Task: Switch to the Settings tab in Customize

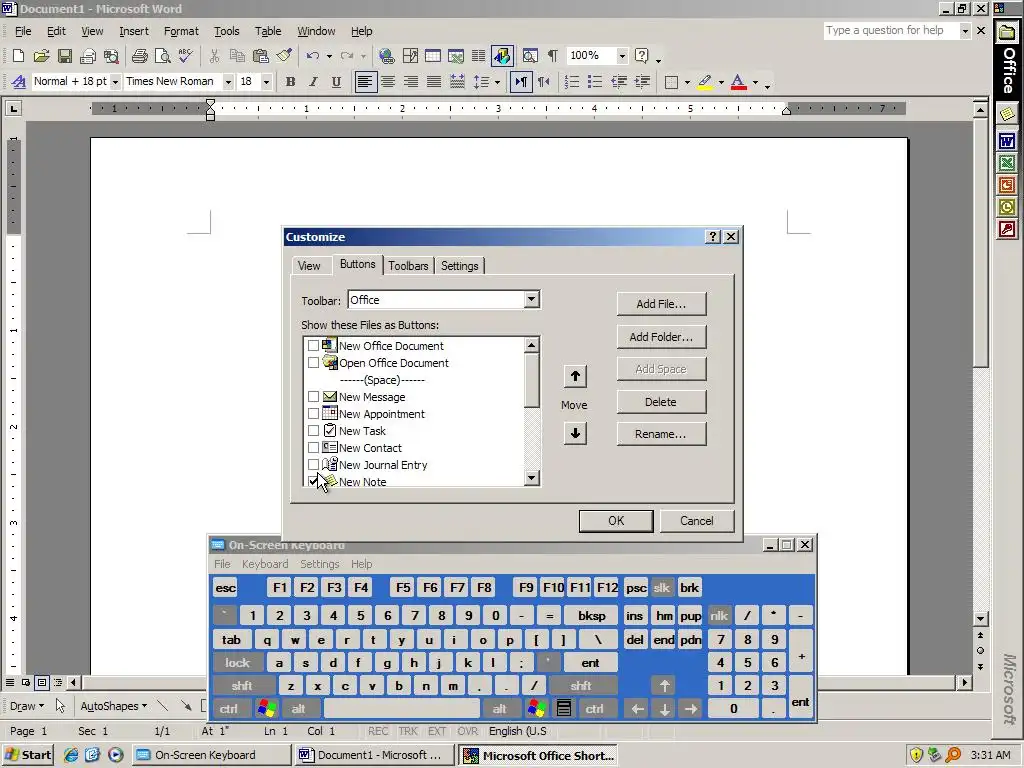Action: coord(460,266)
